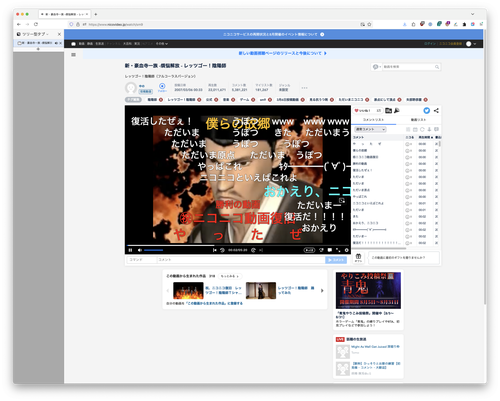This screenshot has width=500, height=401.
Task: Click the comment text input field
Action: (241, 260)
